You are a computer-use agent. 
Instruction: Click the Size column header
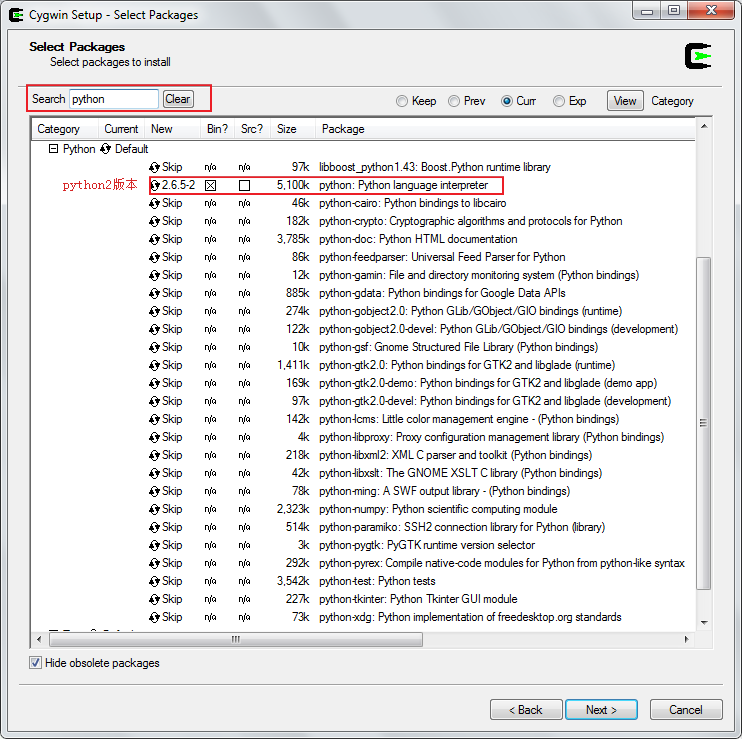[292, 129]
